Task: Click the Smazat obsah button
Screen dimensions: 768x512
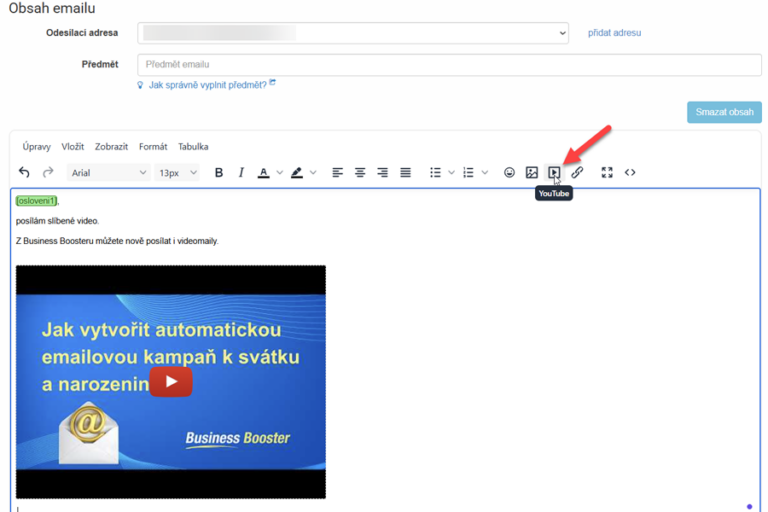Action: point(724,112)
